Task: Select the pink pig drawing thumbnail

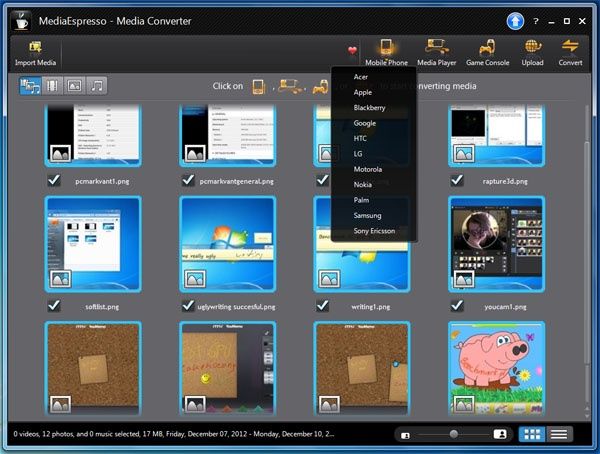Action: [x=497, y=368]
